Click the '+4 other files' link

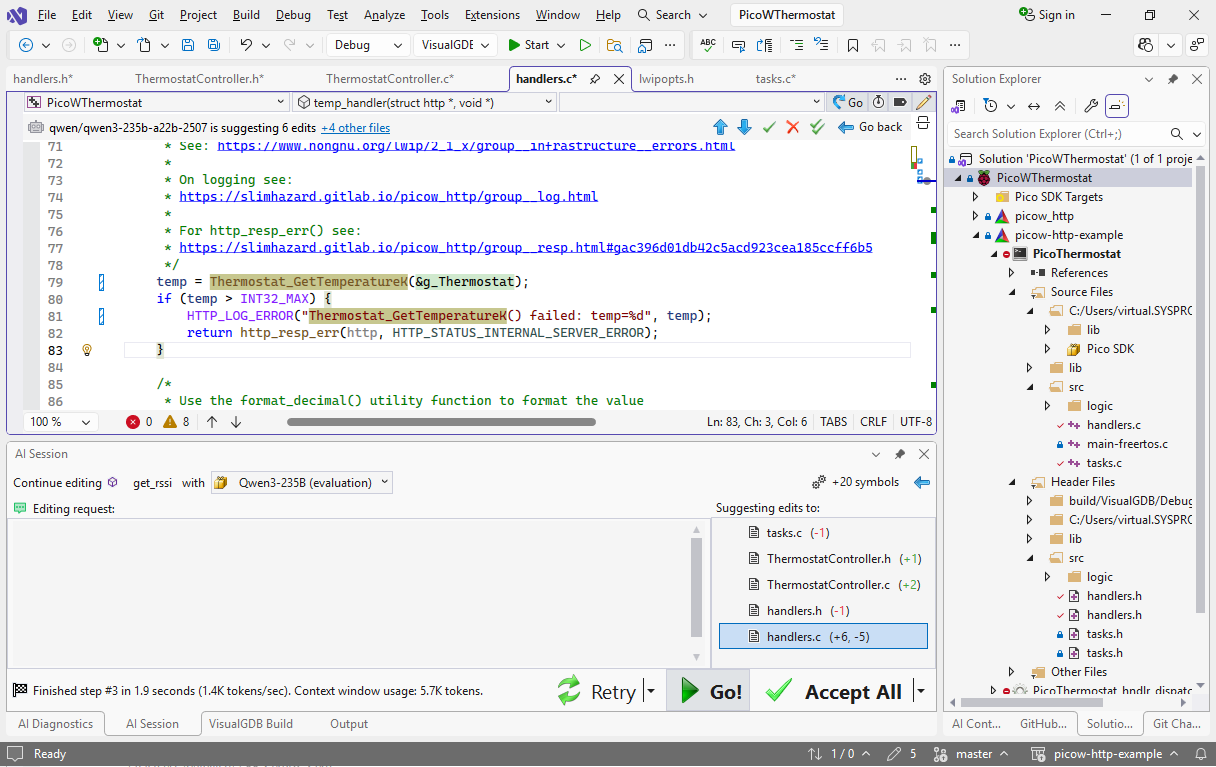355,128
